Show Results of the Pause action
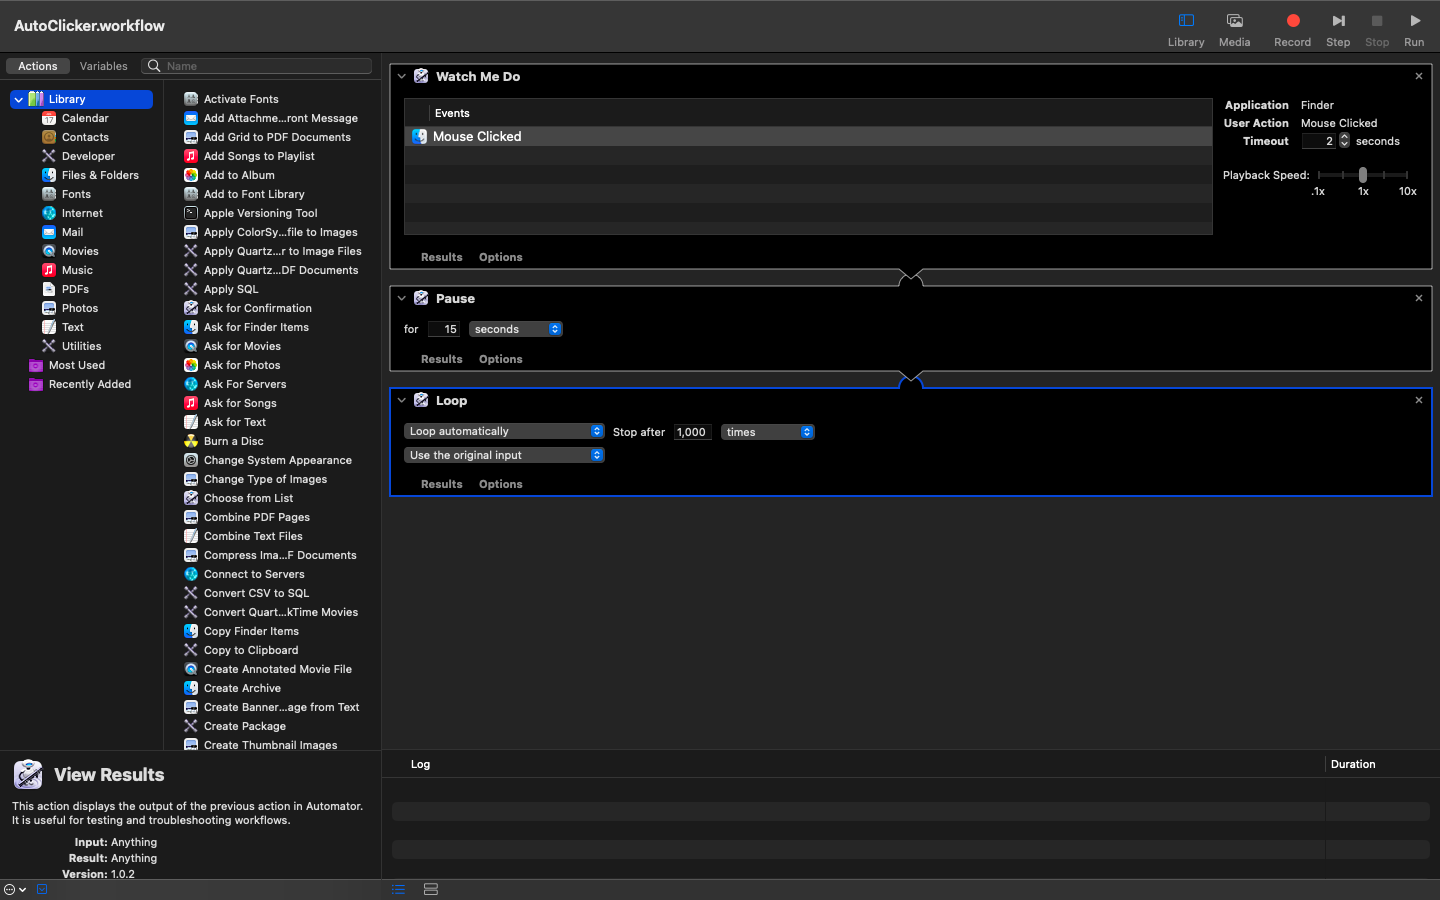This screenshot has height=900, width=1440. [x=441, y=359]
